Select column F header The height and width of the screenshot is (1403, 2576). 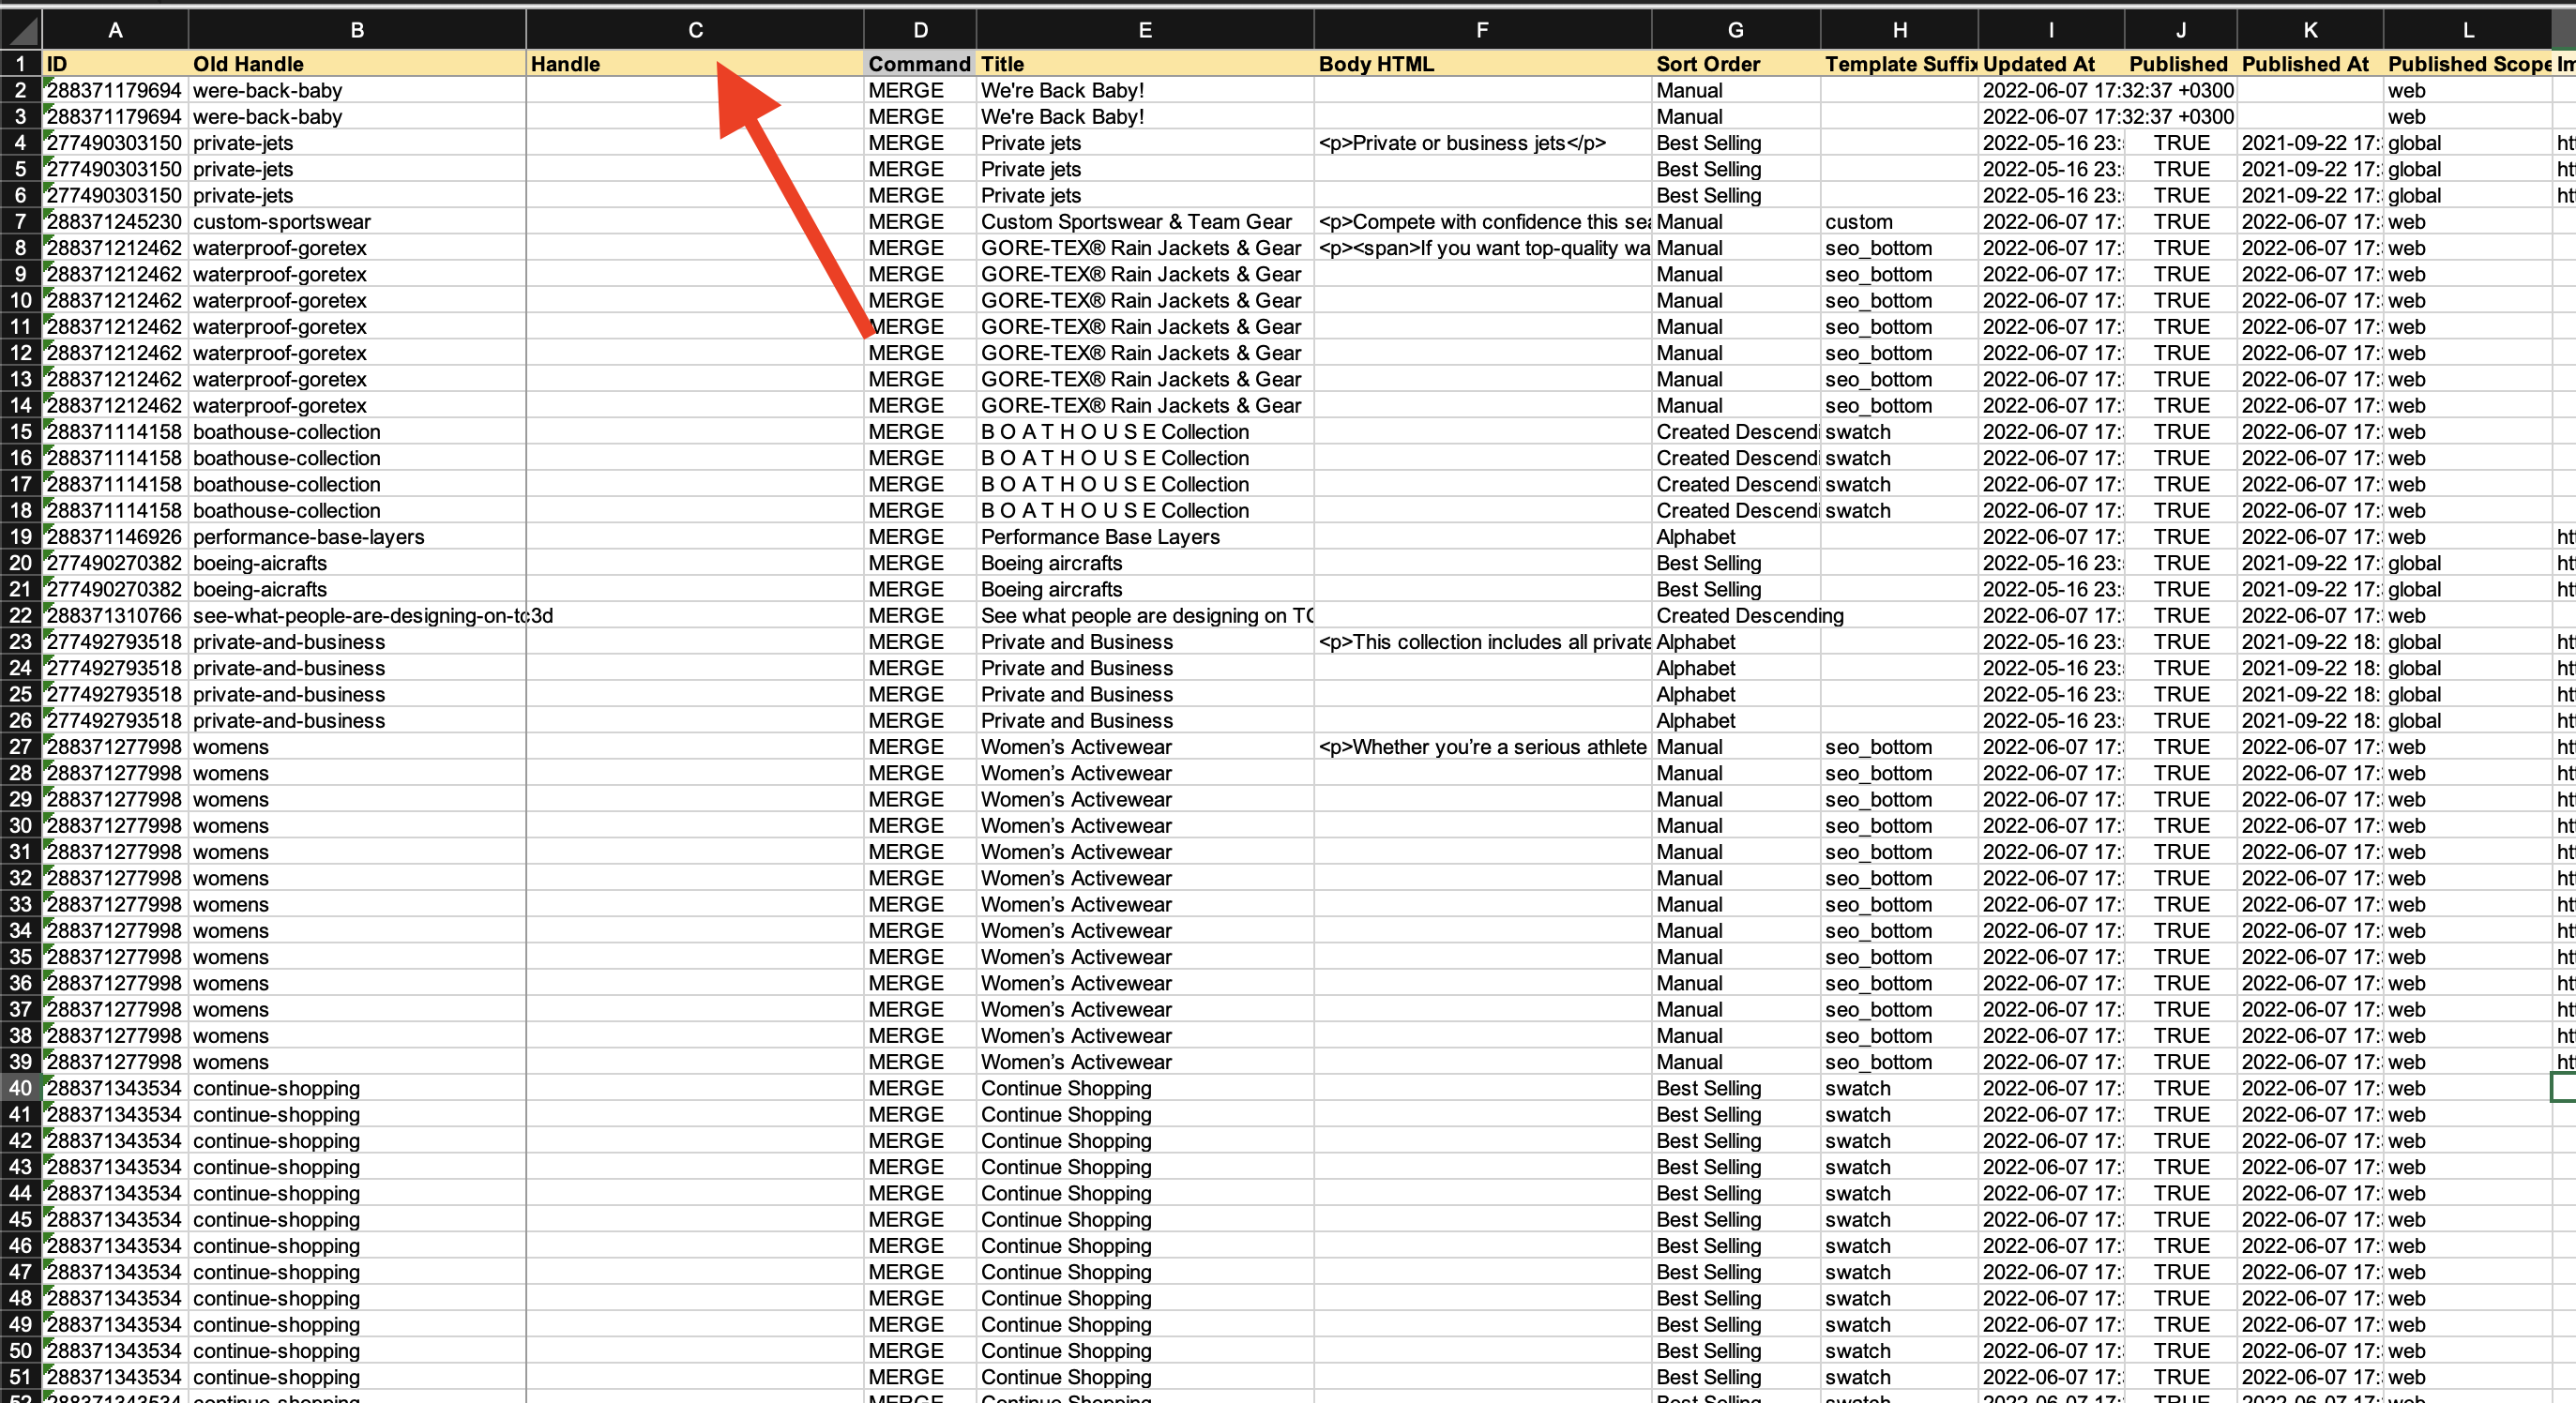point(1482,30)
